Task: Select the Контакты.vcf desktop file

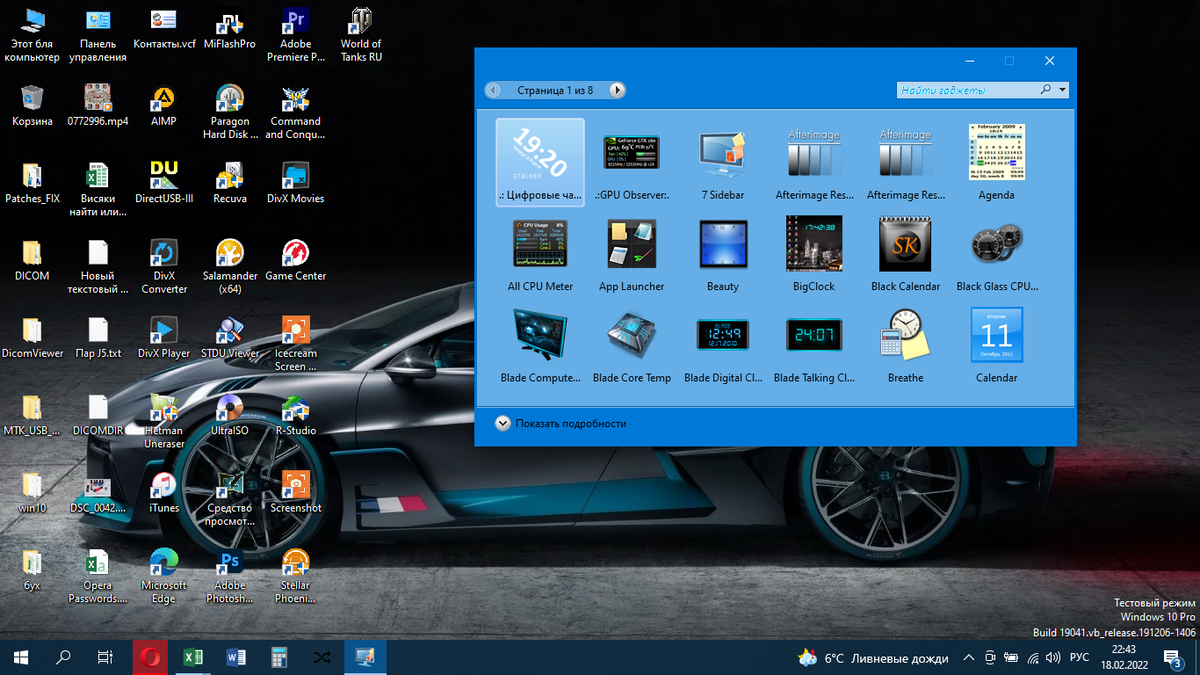Action: pyautogui.click(x=164, y=30)
